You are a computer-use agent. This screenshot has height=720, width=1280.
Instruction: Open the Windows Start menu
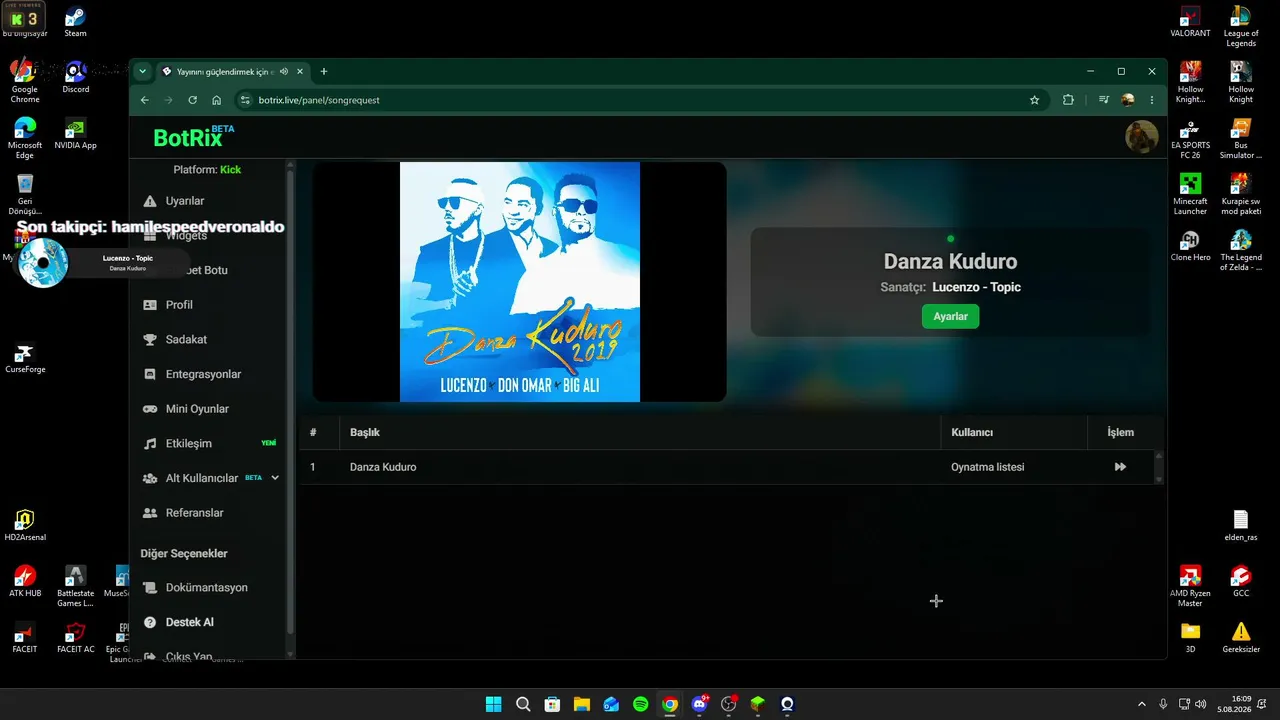point(493,704)
